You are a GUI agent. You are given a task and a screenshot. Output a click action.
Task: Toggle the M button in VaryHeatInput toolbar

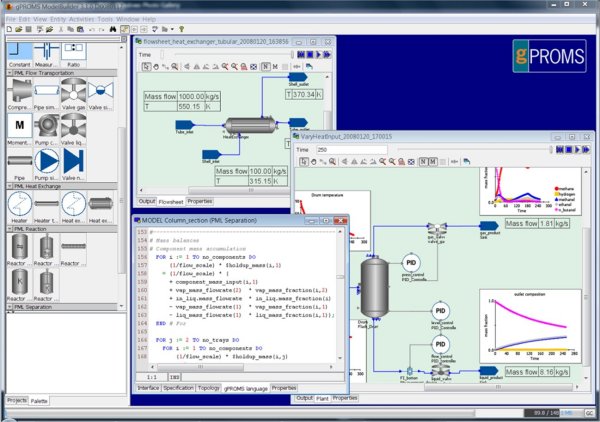(432, 161)
